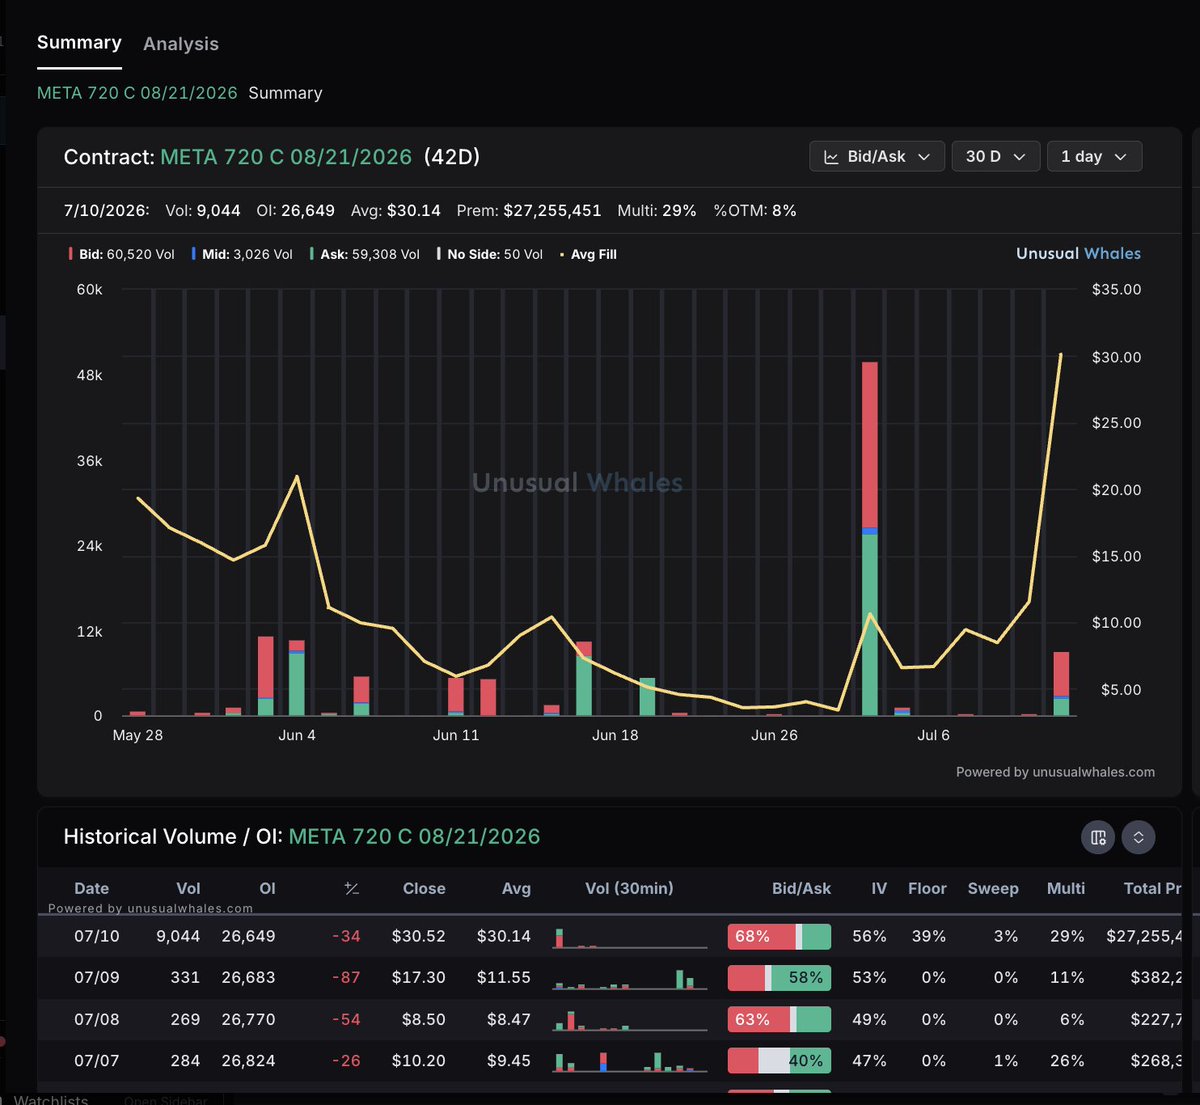Viewport: 1200px width, 1105px height.
Task: Click the Vol (30min) column header
Action: (x=629, y=888)
